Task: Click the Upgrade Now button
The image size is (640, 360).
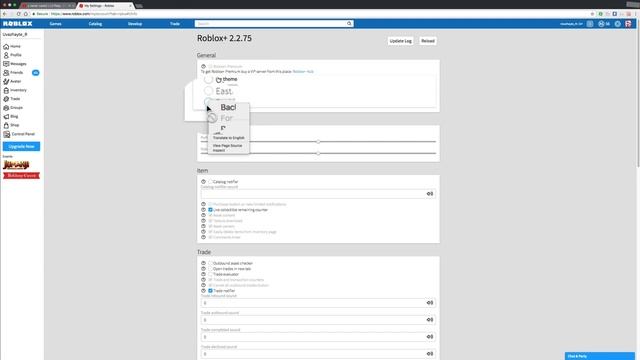Action: 21,146
